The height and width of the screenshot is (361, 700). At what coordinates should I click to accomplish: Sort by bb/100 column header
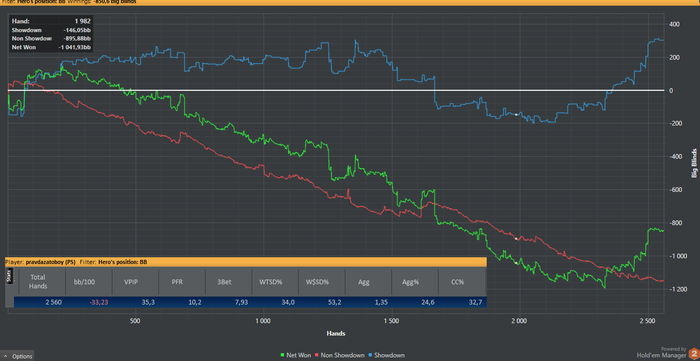click(88, 282)
